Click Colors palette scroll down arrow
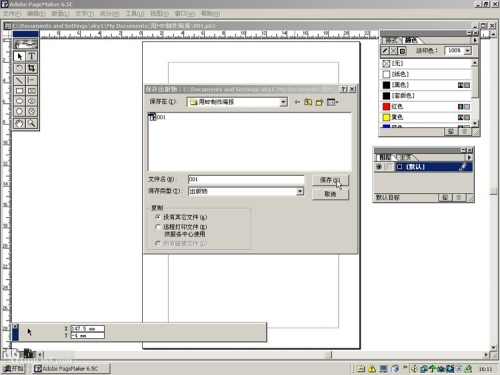This screenshot has height=375, width=500. tap(475, 123)
